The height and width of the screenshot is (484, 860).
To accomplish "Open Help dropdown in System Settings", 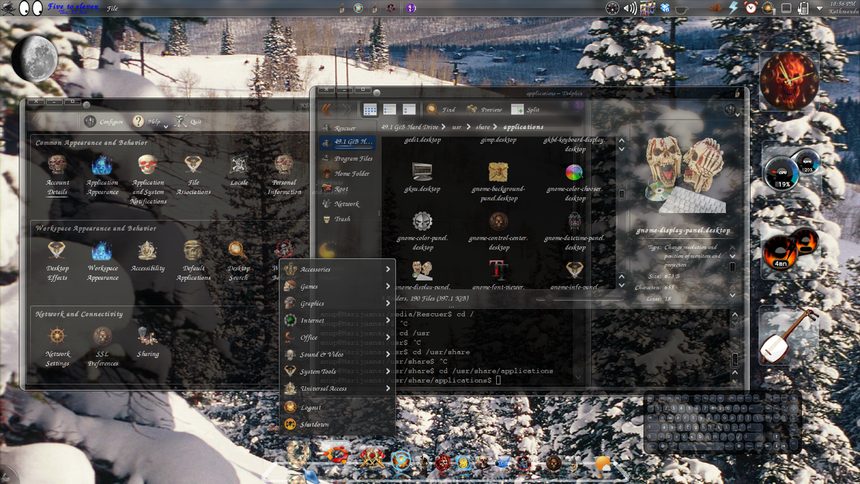I will (150, 121).
